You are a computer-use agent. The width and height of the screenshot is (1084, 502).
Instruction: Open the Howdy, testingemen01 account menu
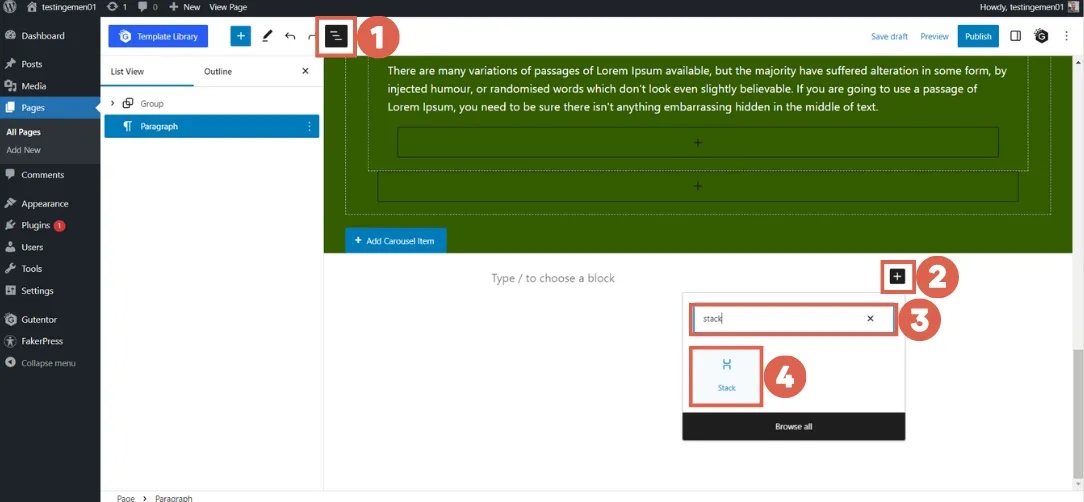coord(1029,7)
